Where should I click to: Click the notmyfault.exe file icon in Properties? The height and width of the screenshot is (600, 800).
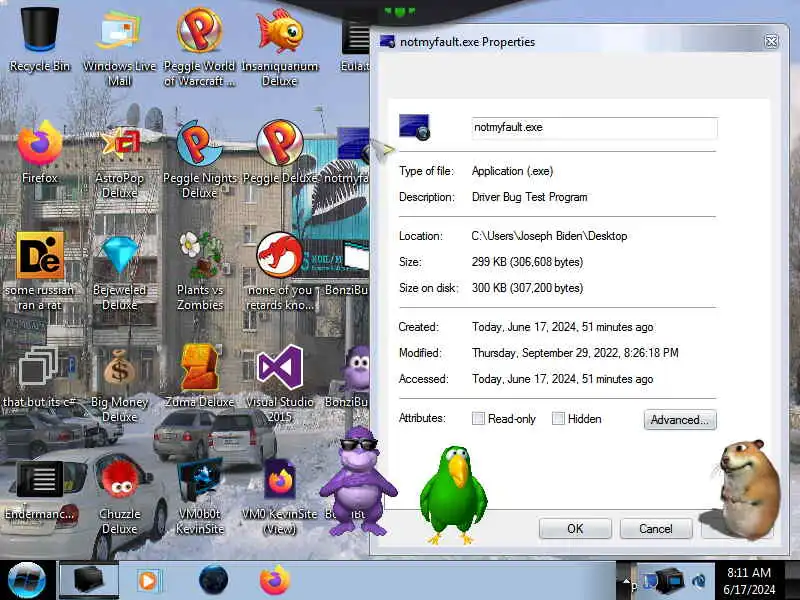(414, 128)
